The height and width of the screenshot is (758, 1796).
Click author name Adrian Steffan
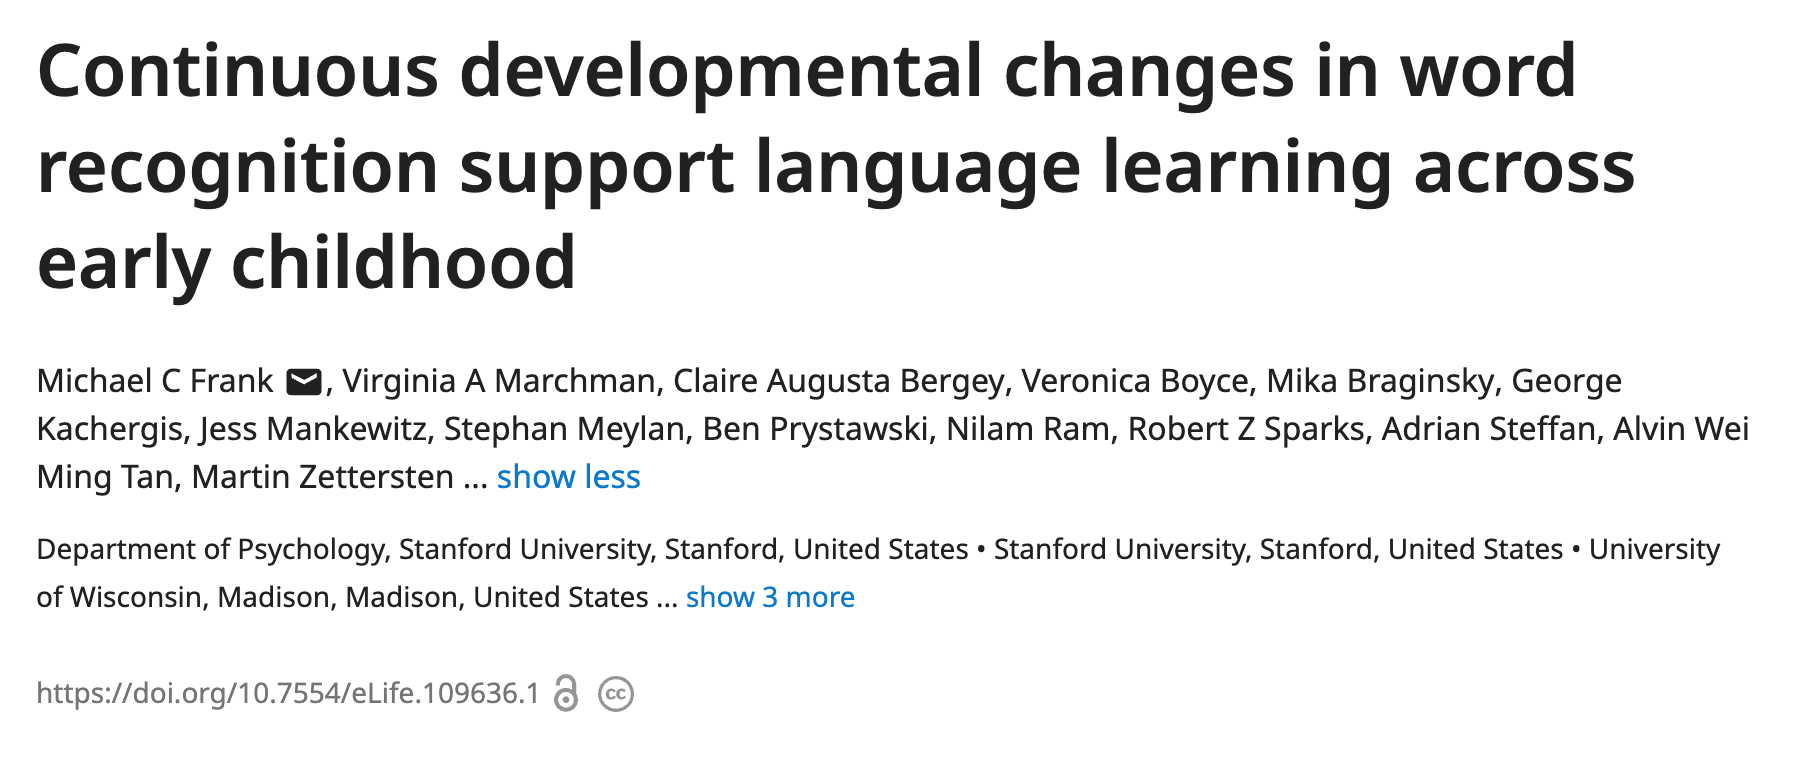(x=1489, y=429)
